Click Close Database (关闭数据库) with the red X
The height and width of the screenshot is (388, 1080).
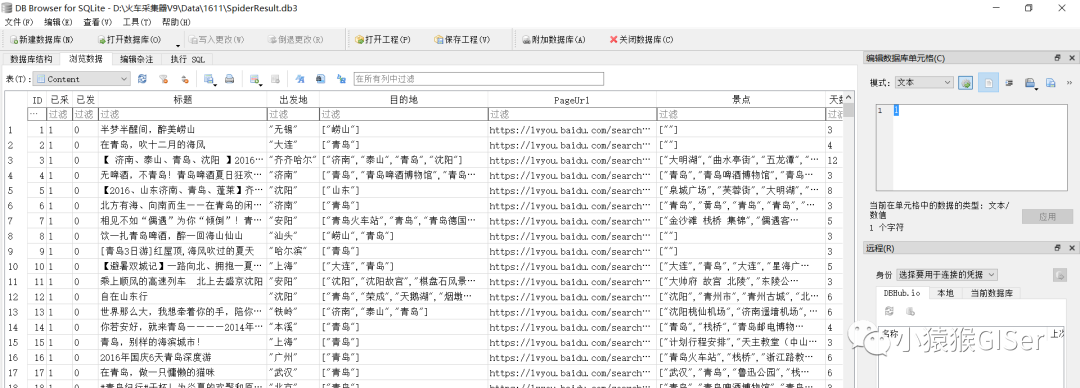(641, 39)
